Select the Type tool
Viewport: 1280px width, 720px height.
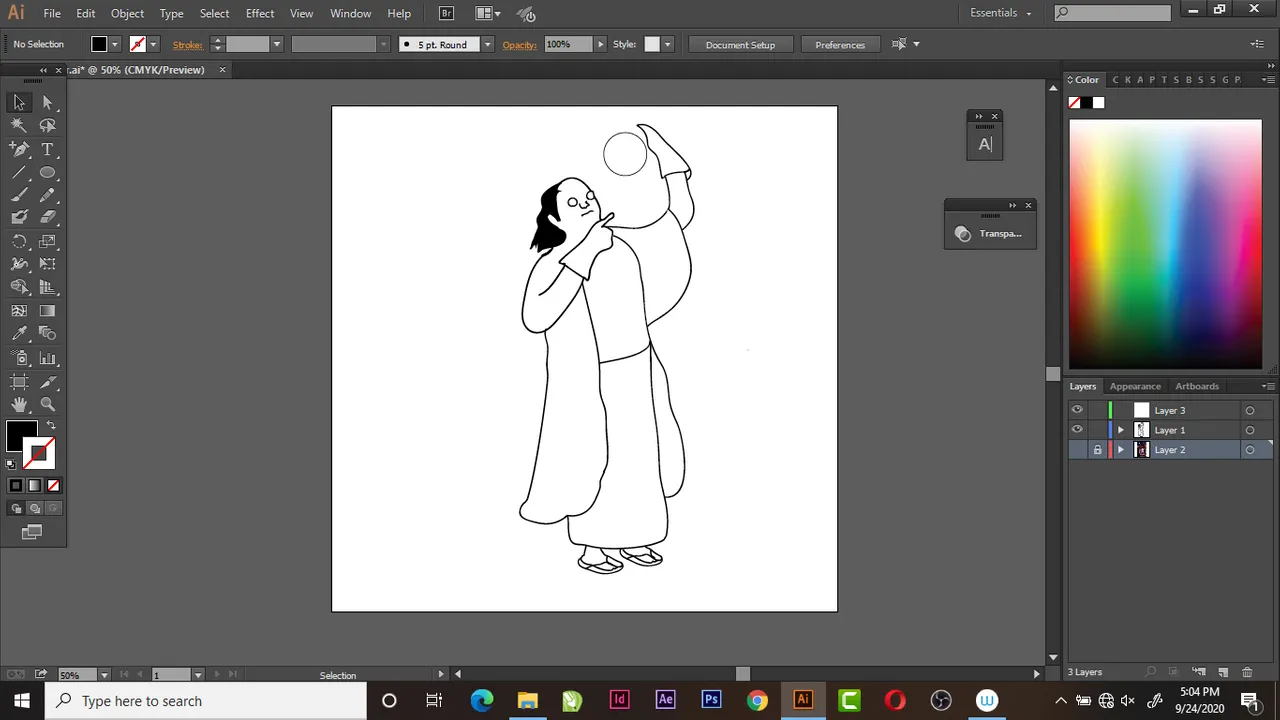pyautogui.click(x=47, y=149)
